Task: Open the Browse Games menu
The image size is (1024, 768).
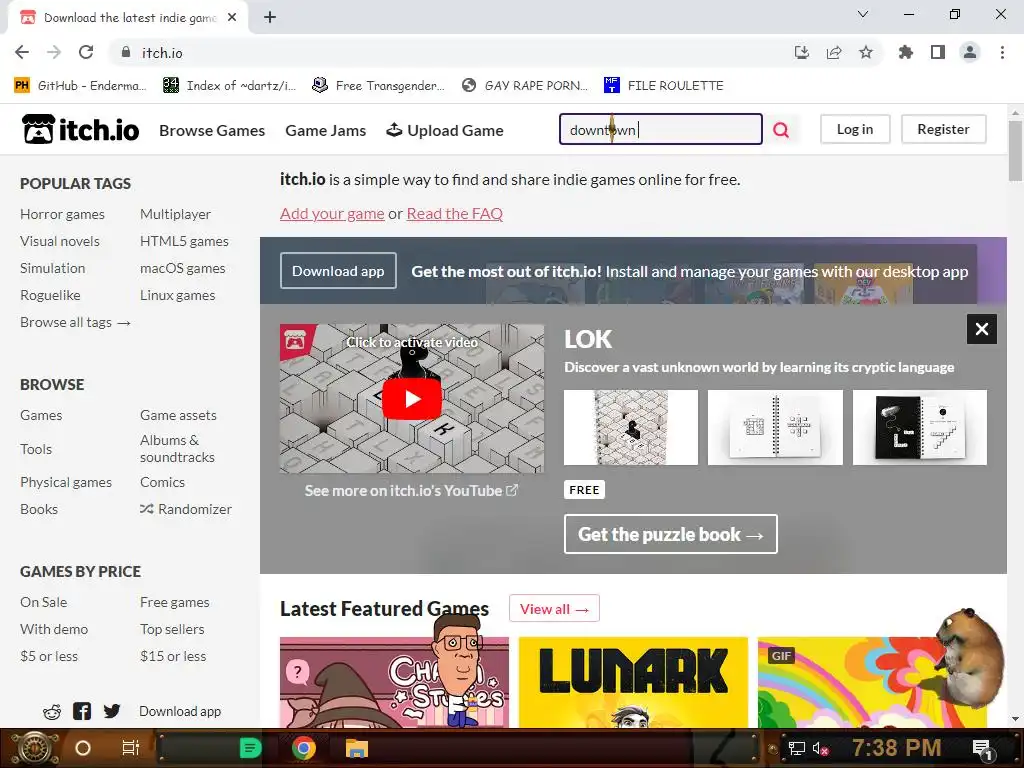Action: [212, 131]
